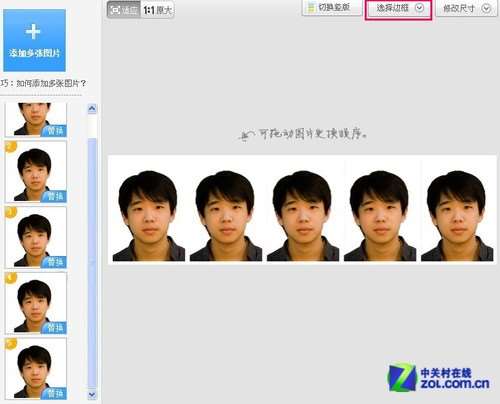500x404 pixels.
Task: Click the plus icon to add multiple pictures
Action: pyautogui.click(x=34, y=40)
